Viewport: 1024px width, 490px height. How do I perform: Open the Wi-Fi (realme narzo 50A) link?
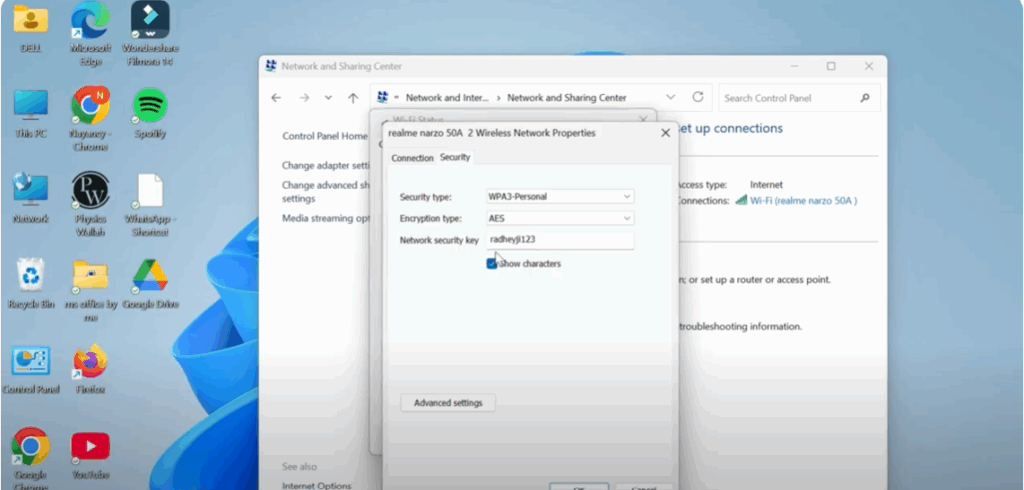point(803,200)
